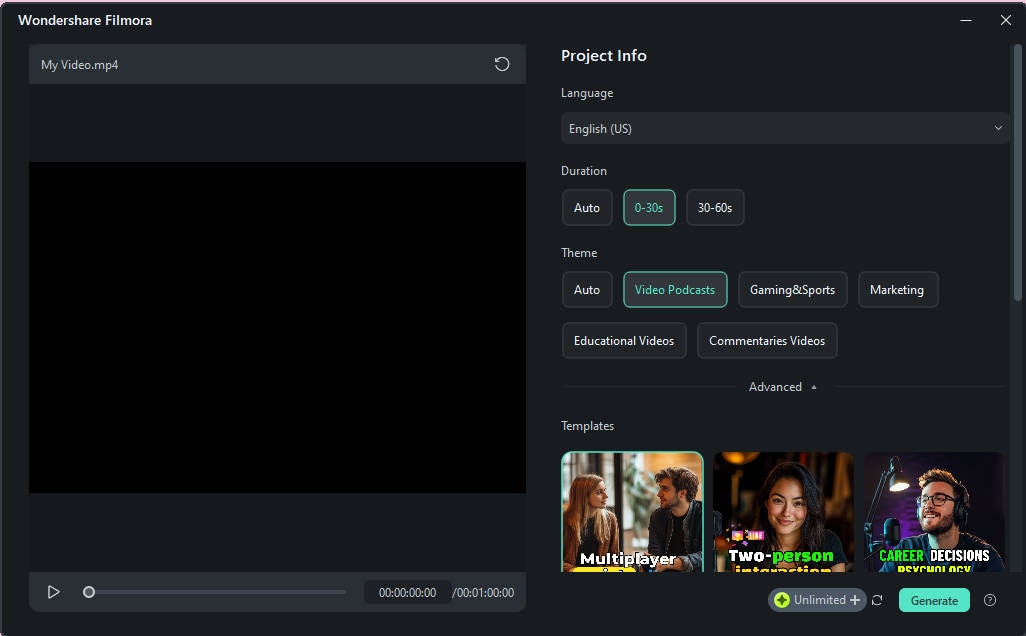The image size is (1026, 636).
Task: Click the total duration text /00:01:00:00
Action: [x=484, y=593]
